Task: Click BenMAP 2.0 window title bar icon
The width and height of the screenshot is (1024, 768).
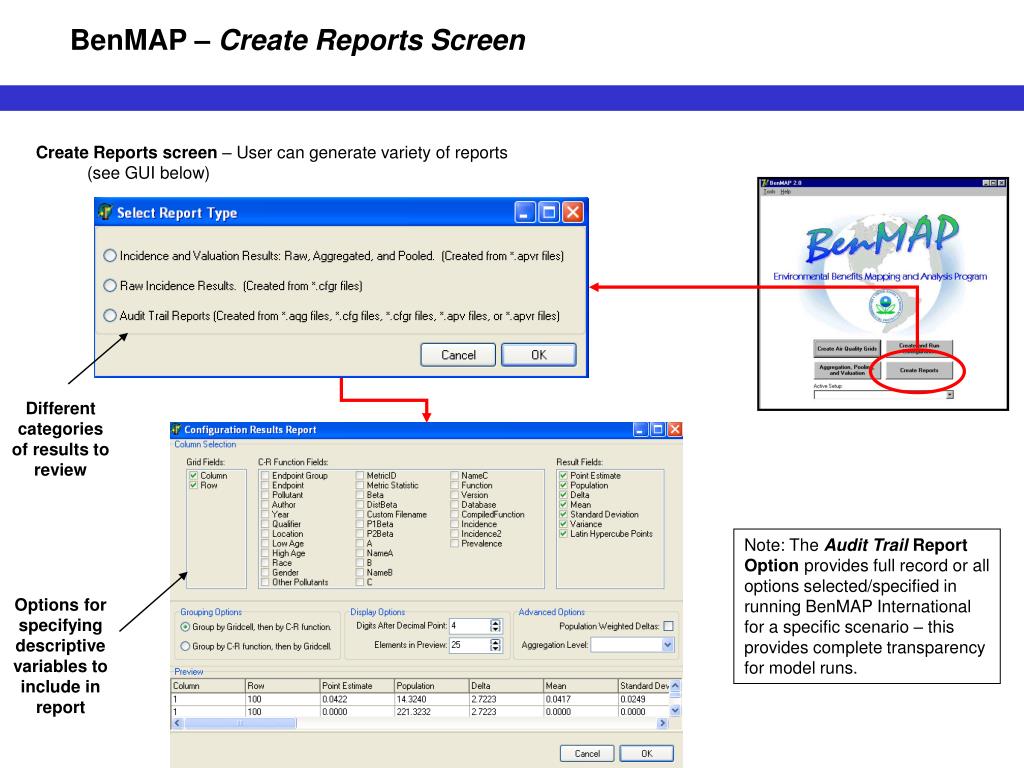Action: 765,183
